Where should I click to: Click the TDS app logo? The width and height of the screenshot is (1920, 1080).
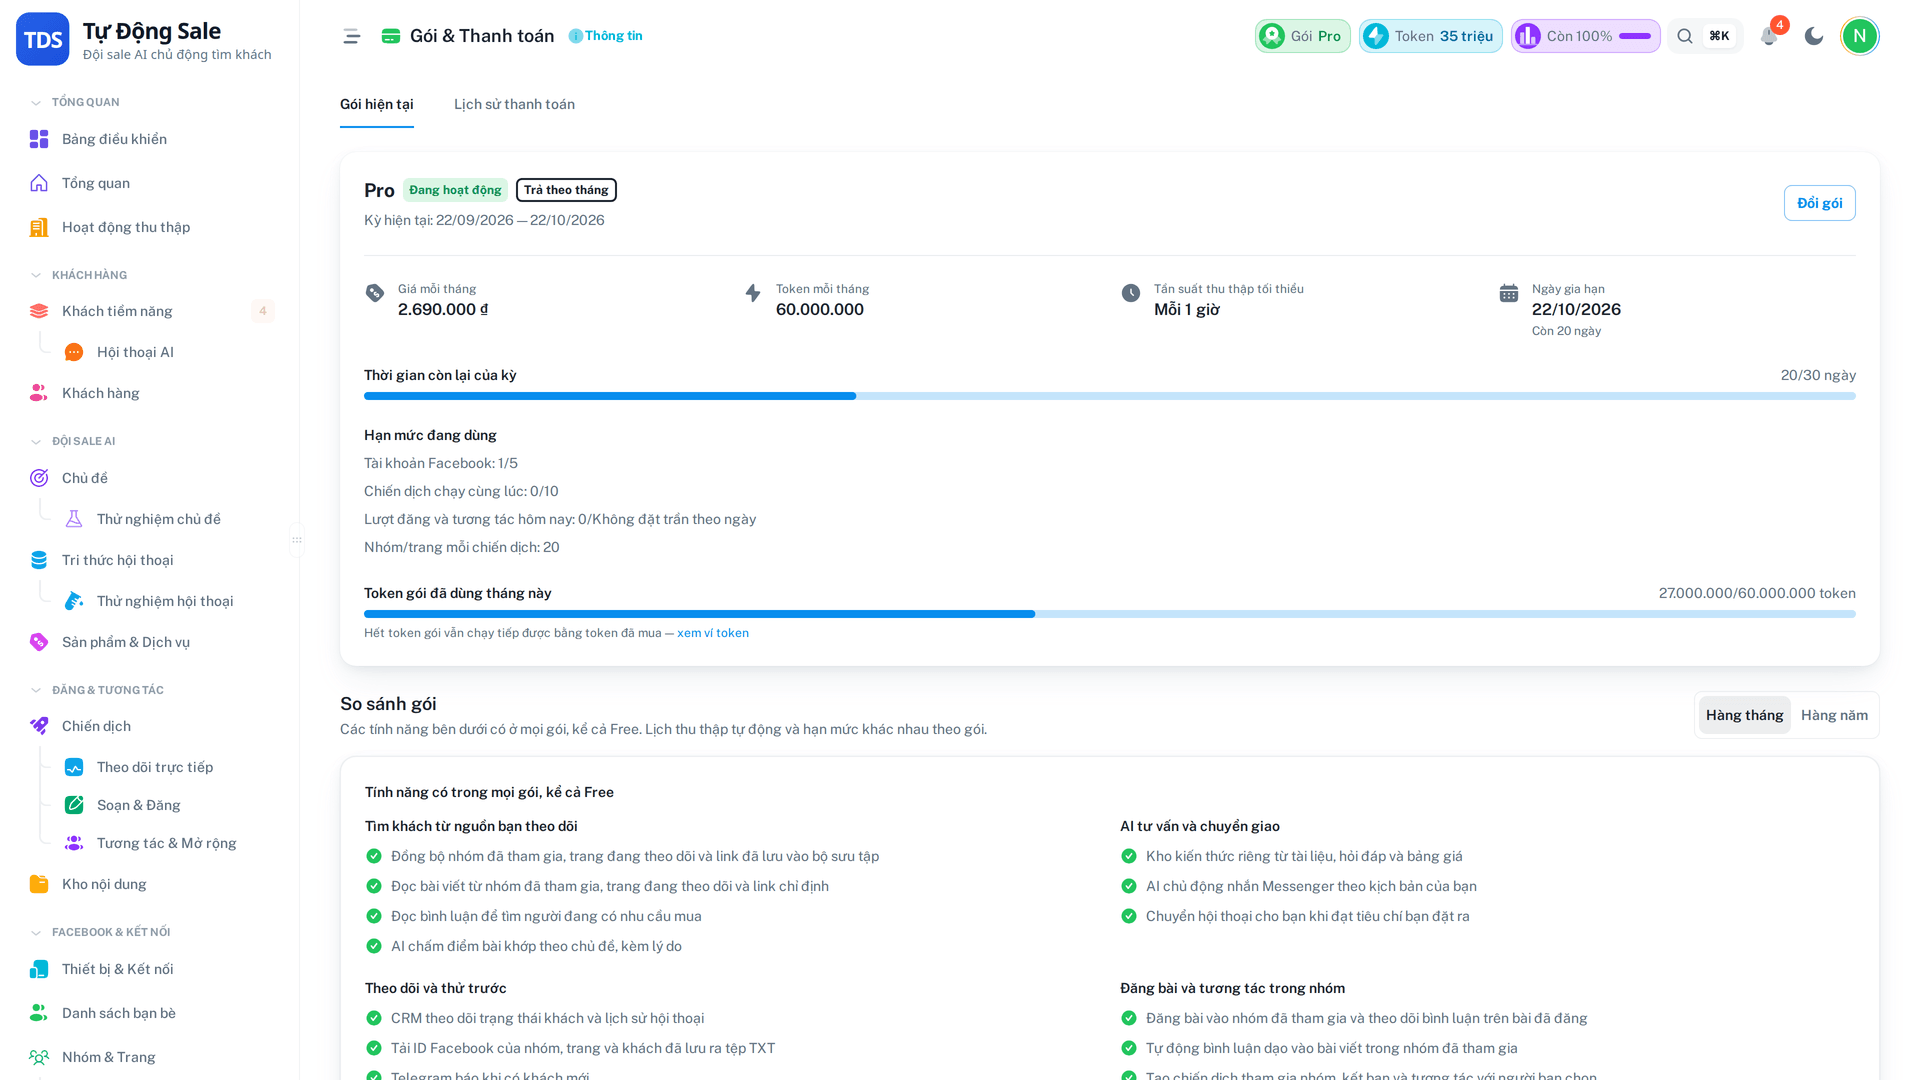[x=43, y=39]
